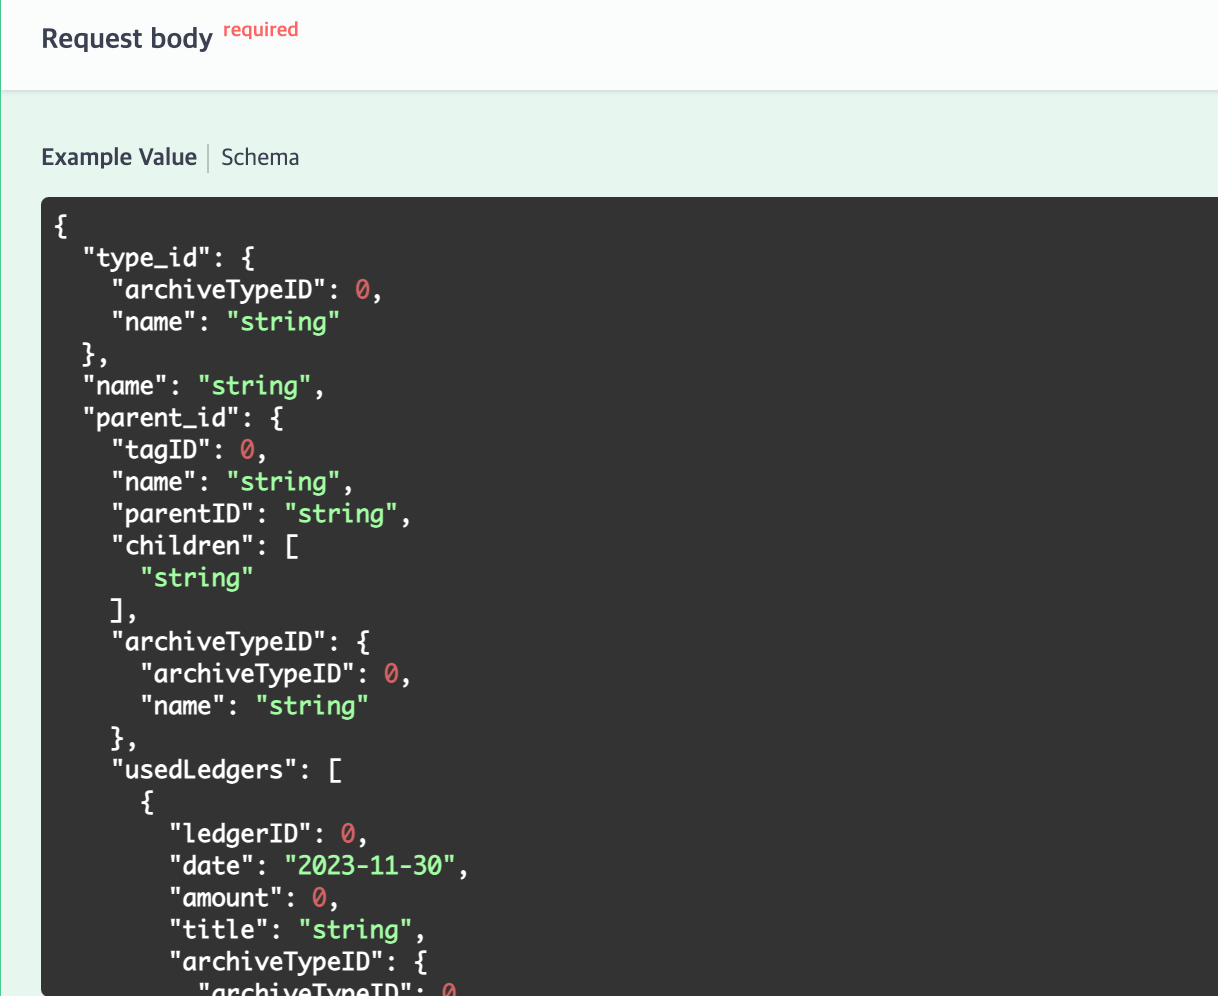Click the string inside children array
This screenshot has width=1218, height=996.
coord(199,577)
